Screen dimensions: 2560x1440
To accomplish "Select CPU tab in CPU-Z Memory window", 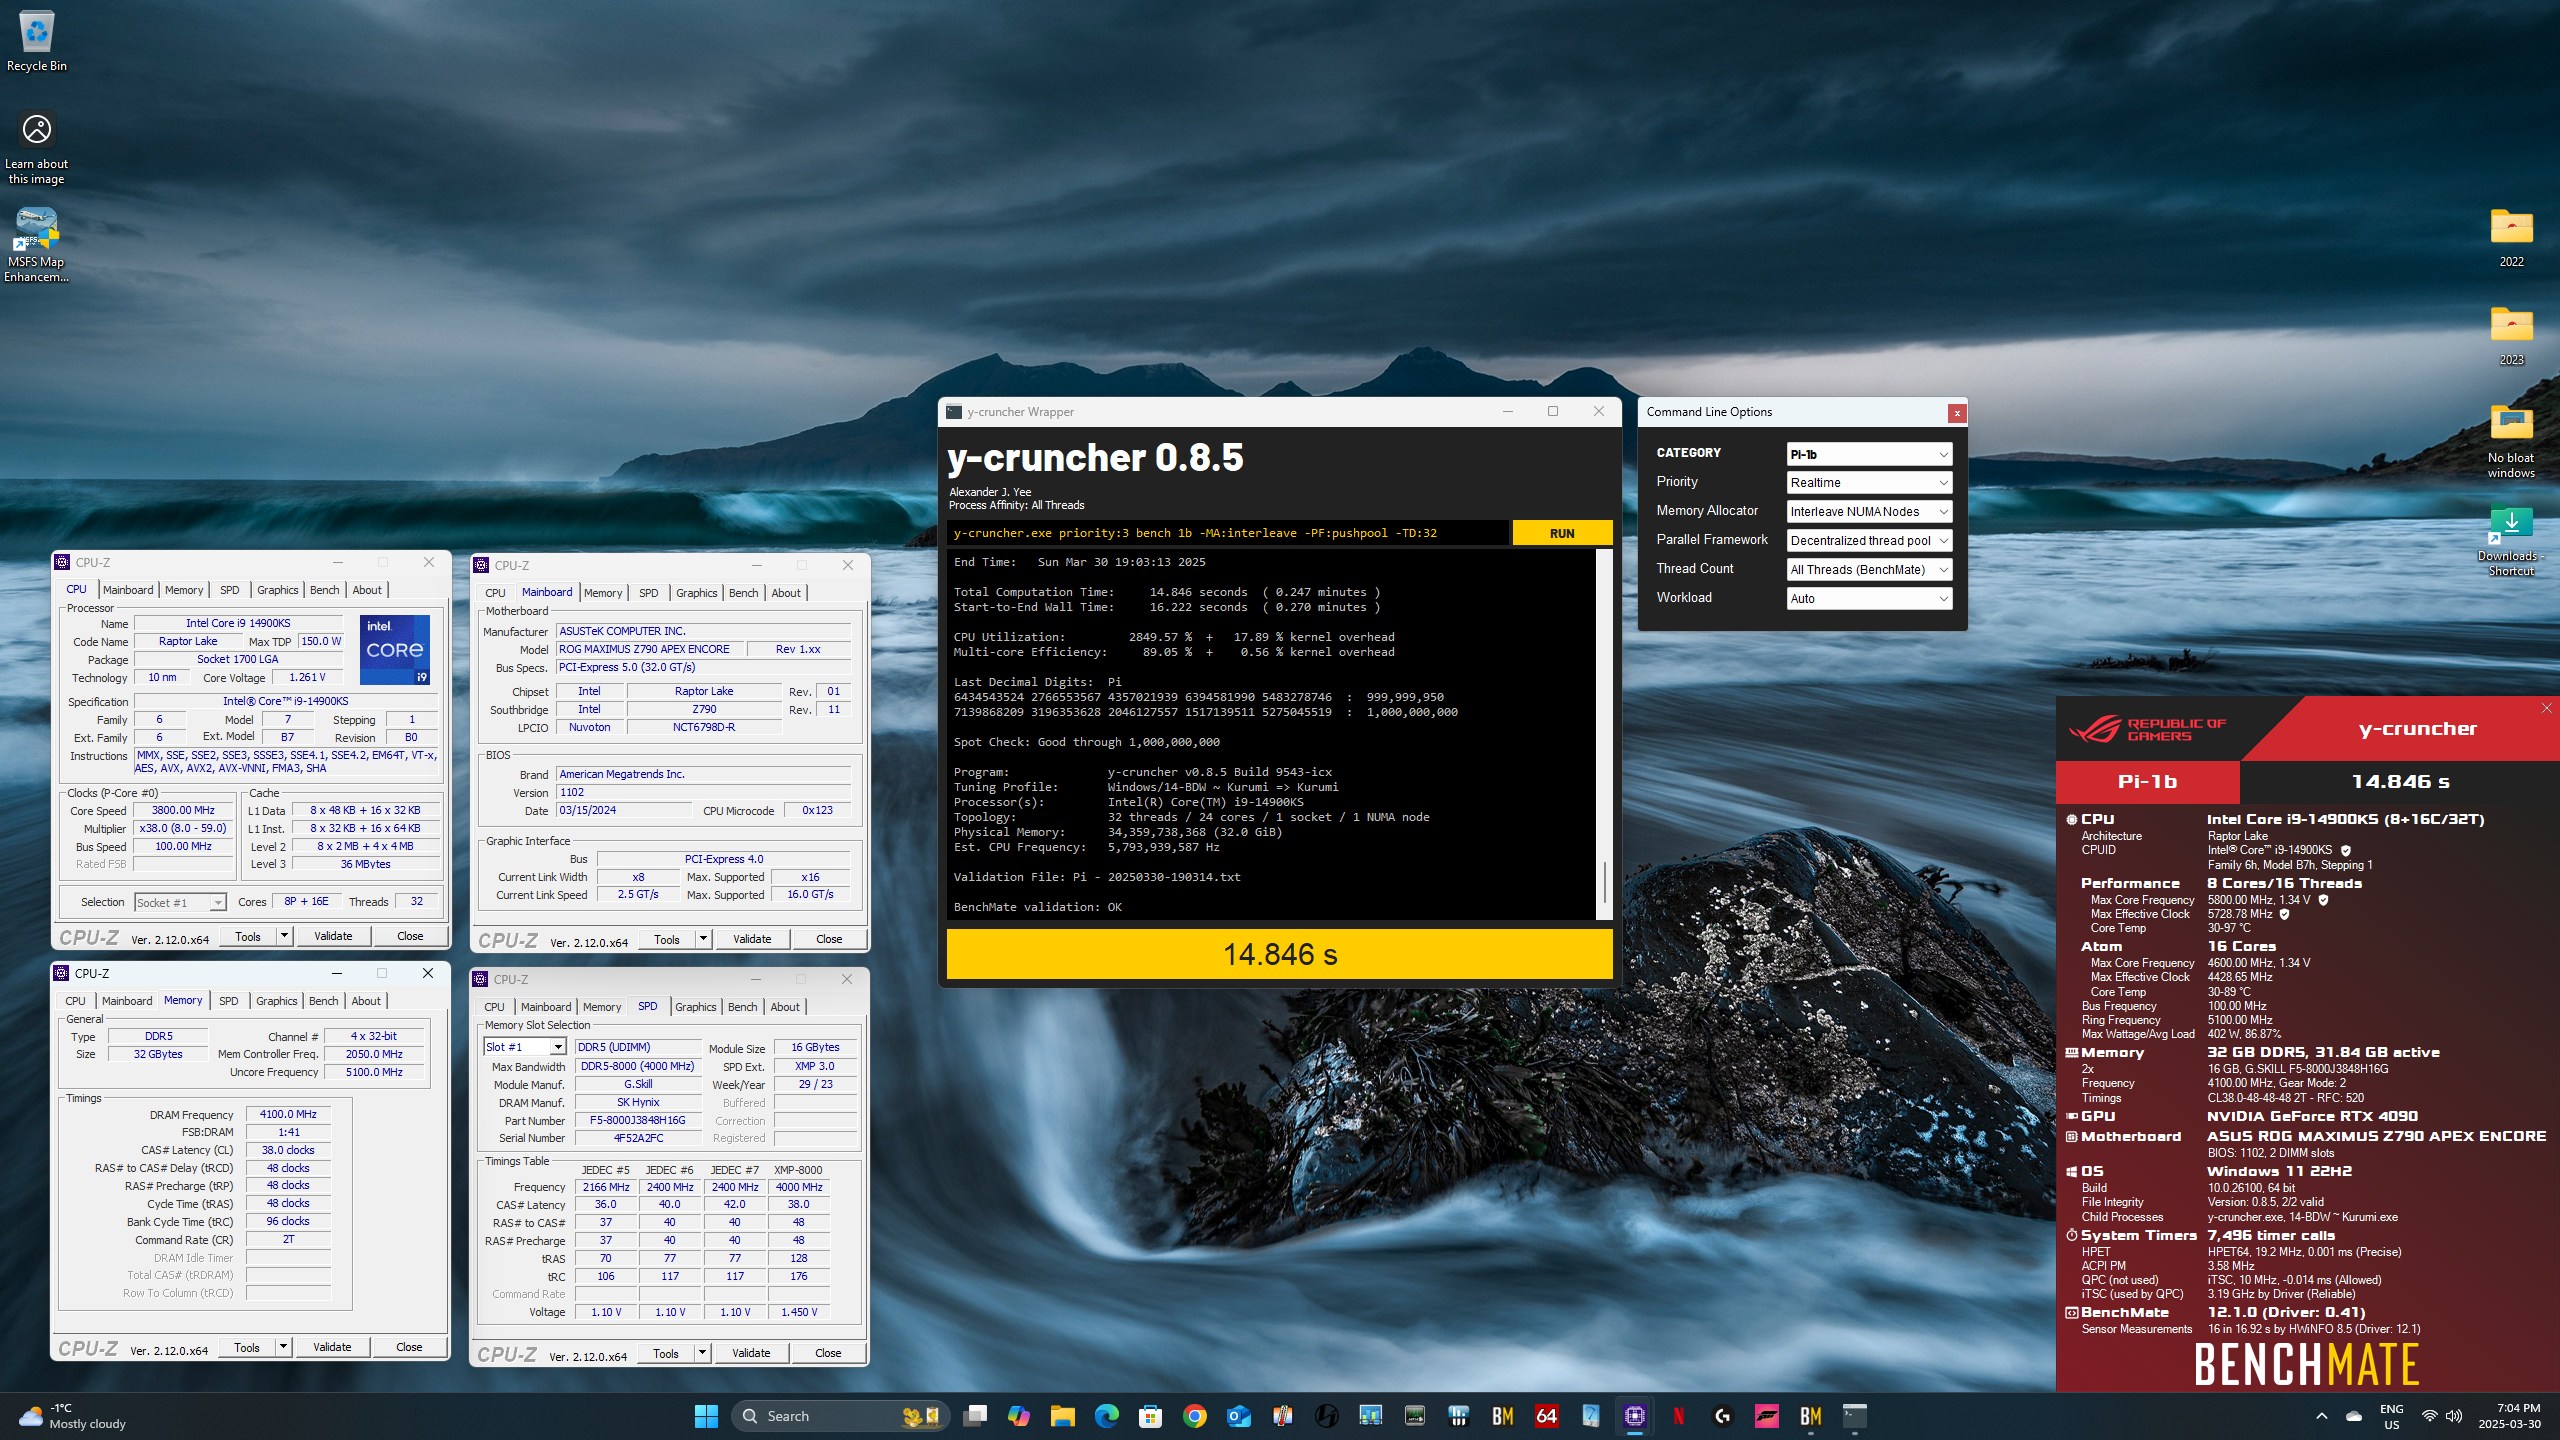I will (x=76, y=1001).
